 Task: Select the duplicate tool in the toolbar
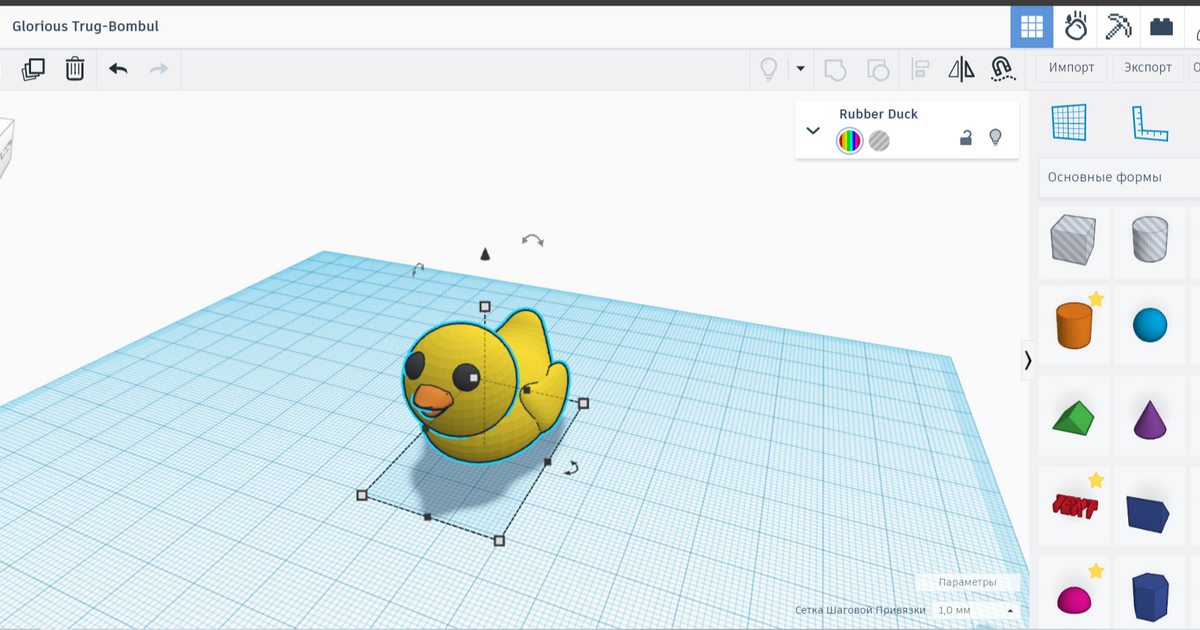pos(33,68)
